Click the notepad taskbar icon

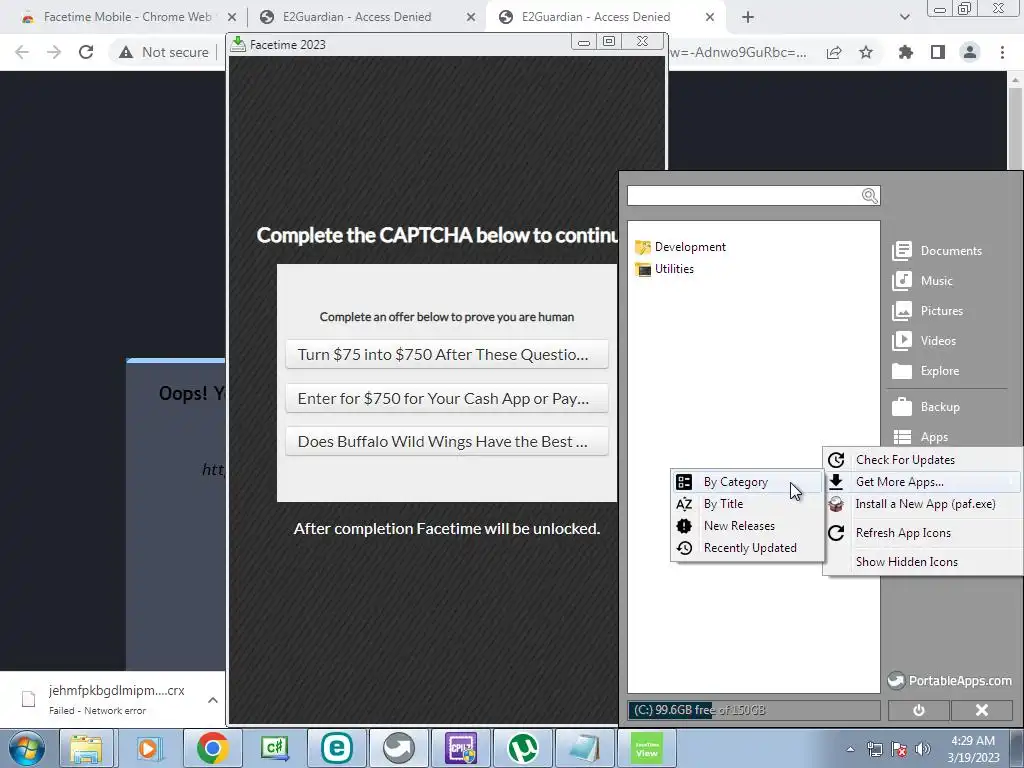pyautogui.click(x=584, y=748)
